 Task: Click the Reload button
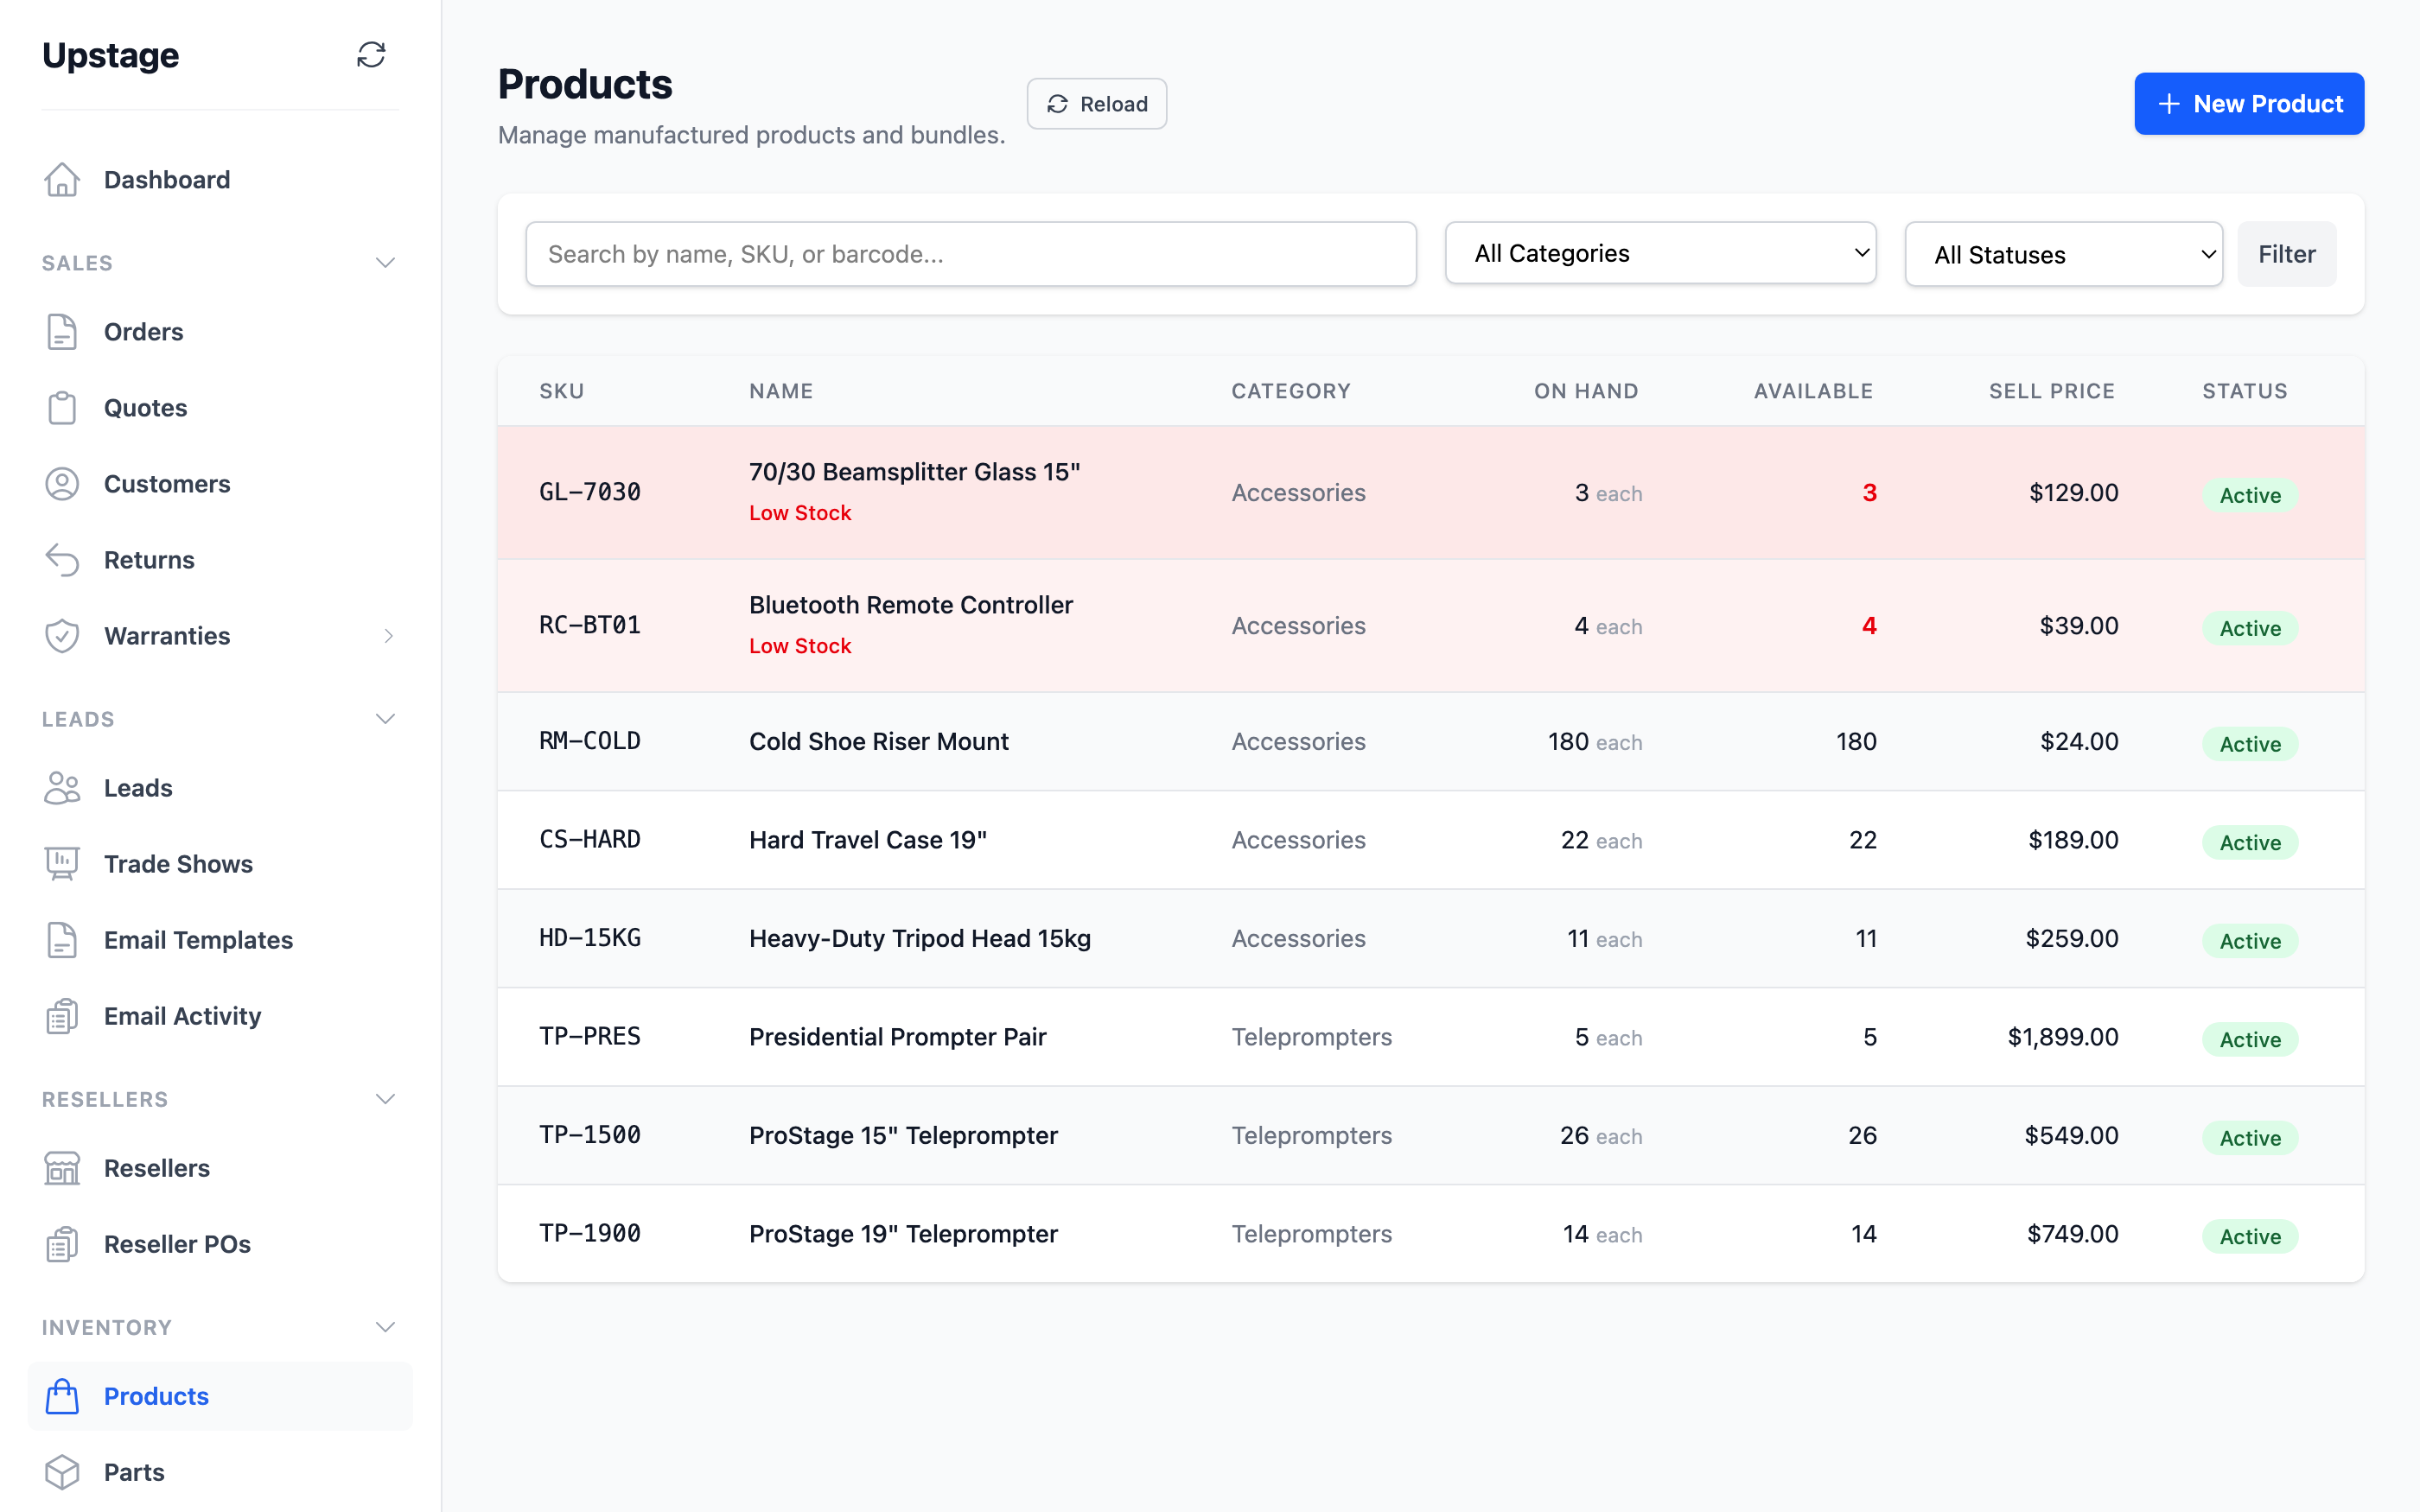(x=1096, y=104)
